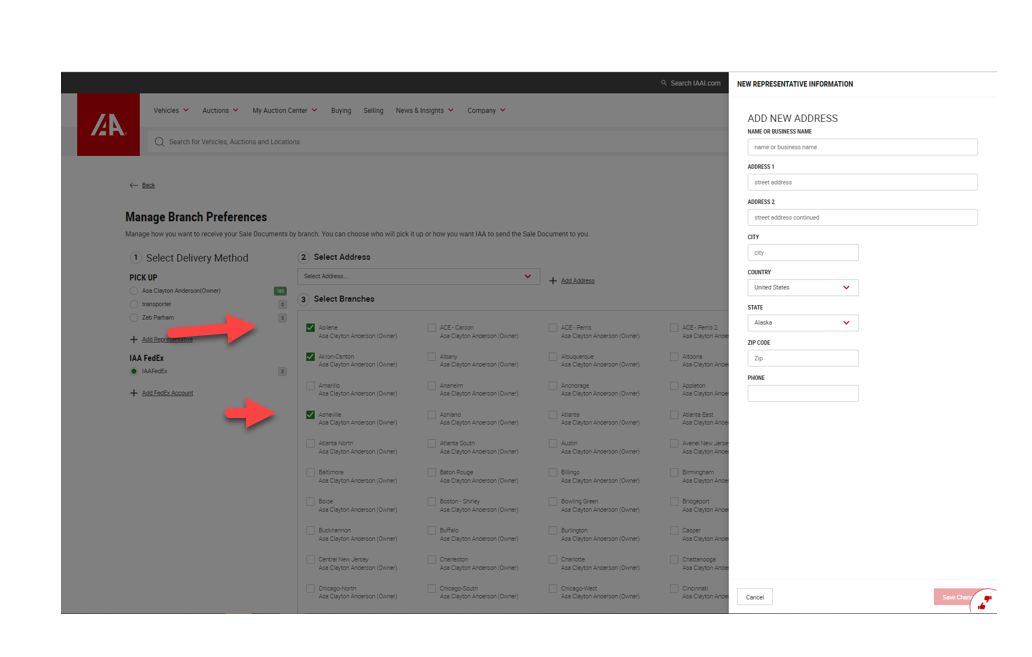Click the plus icon beside Add Address

click(x=553, y=281)
